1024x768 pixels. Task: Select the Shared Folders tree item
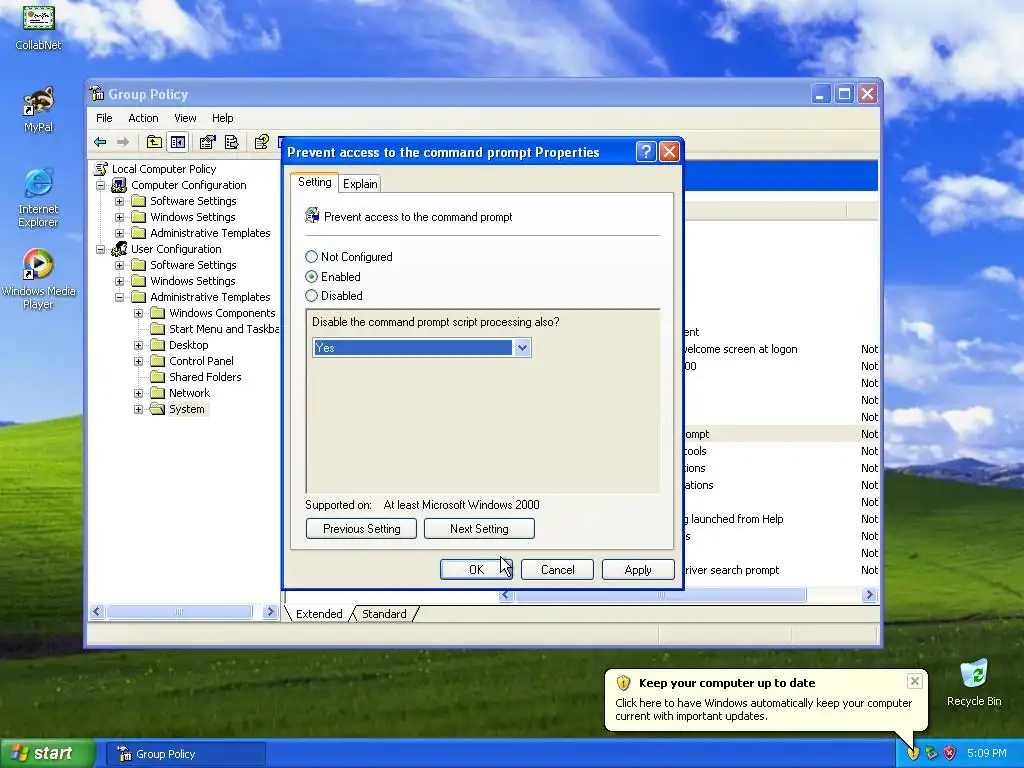(x=205, y=377)
